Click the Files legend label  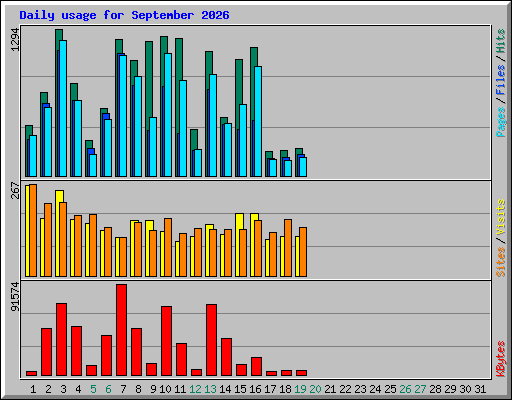click(501, 80)
